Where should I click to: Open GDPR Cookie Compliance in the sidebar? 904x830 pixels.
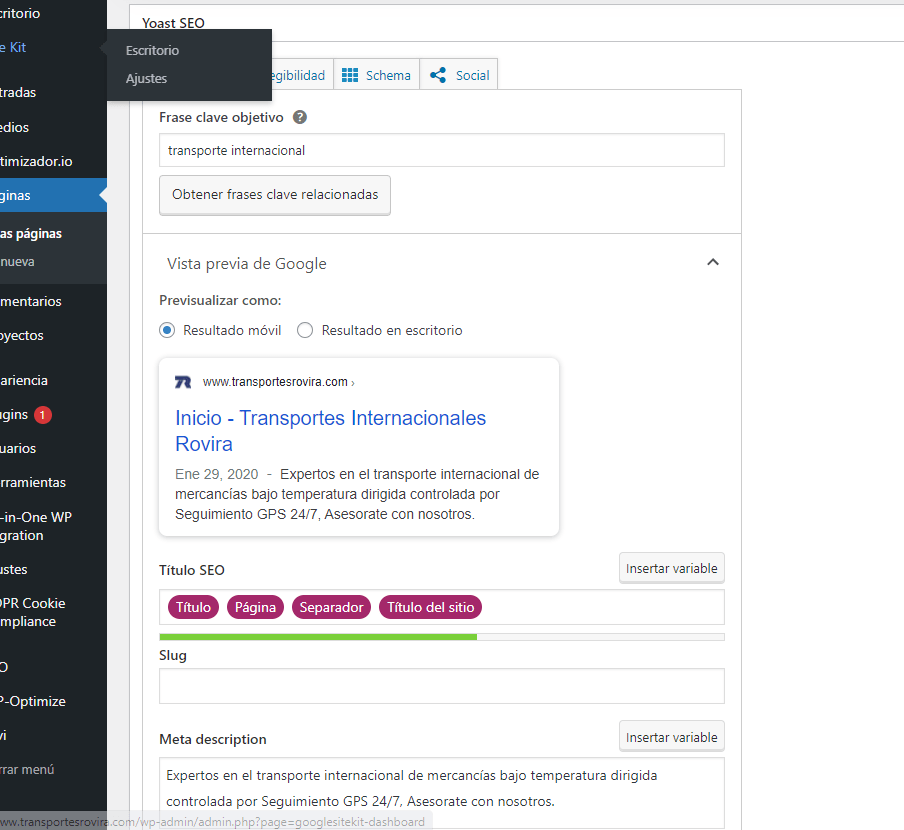(x=53, y=612)
